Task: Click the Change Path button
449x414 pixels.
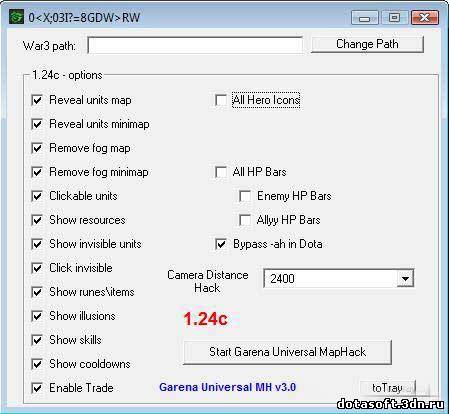Action: (367, 44)
